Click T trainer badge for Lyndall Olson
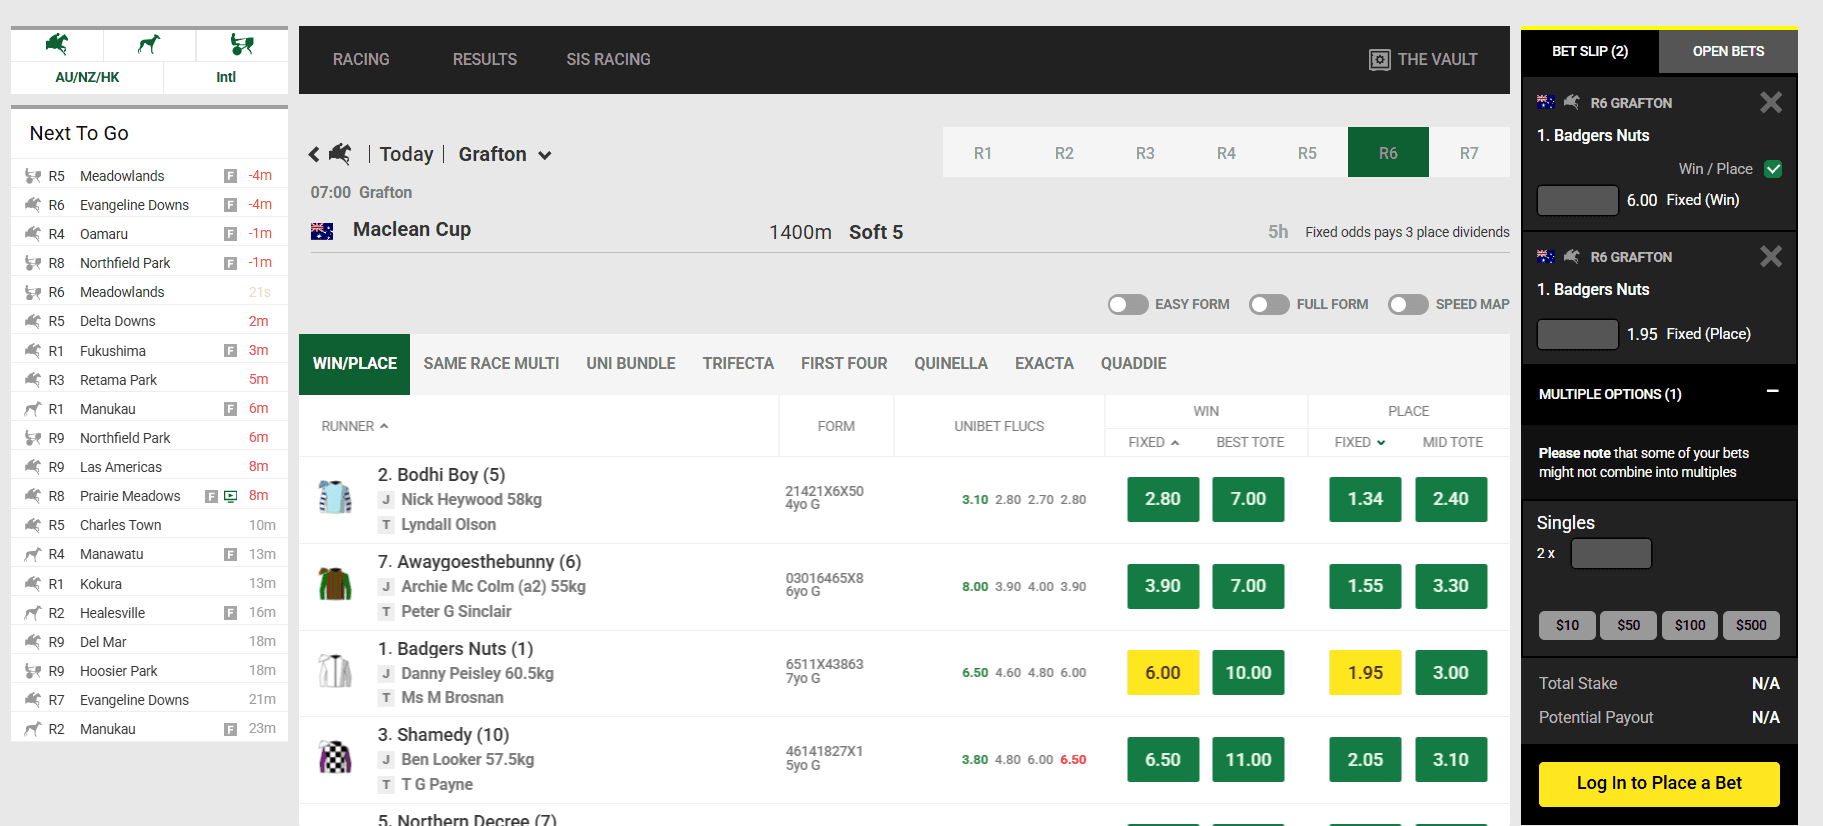Screen dimensions: 1823x826 coord(386,525)
